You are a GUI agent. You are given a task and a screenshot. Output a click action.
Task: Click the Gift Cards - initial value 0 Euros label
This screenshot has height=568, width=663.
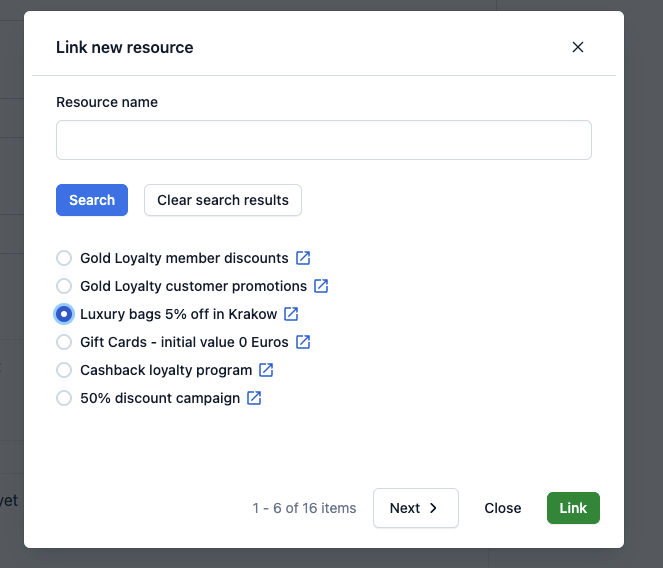[184, 342]
